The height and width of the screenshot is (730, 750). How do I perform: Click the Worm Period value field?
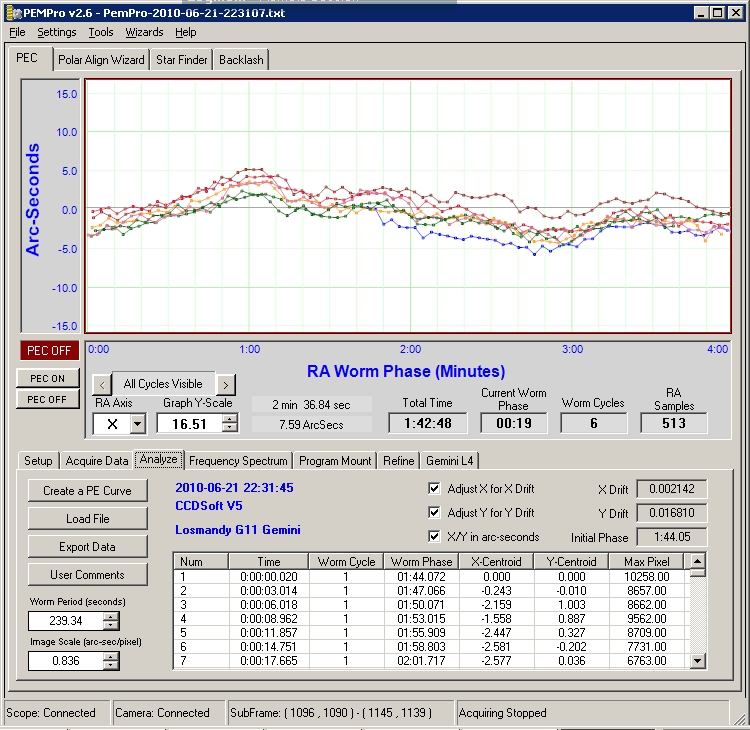[66, 621]
